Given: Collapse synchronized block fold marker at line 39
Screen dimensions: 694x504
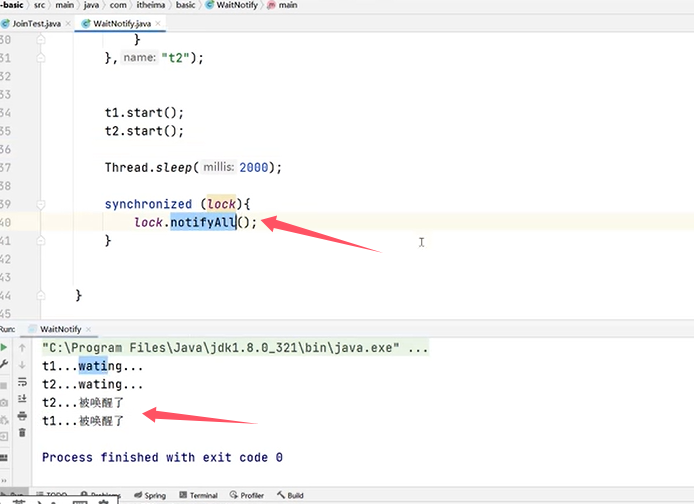Looking at the screenshot, I should (41, 204).
